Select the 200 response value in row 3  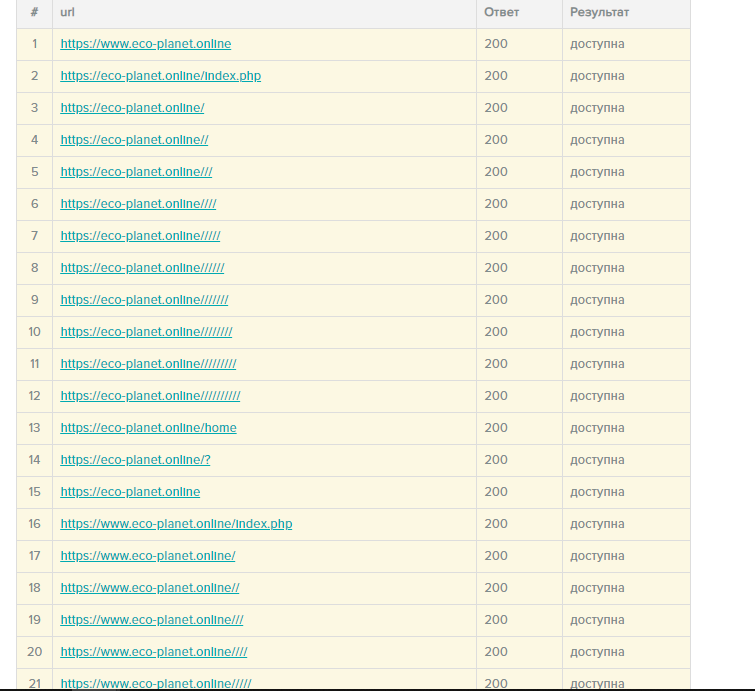pyautogui.click(x=496, y=108)
